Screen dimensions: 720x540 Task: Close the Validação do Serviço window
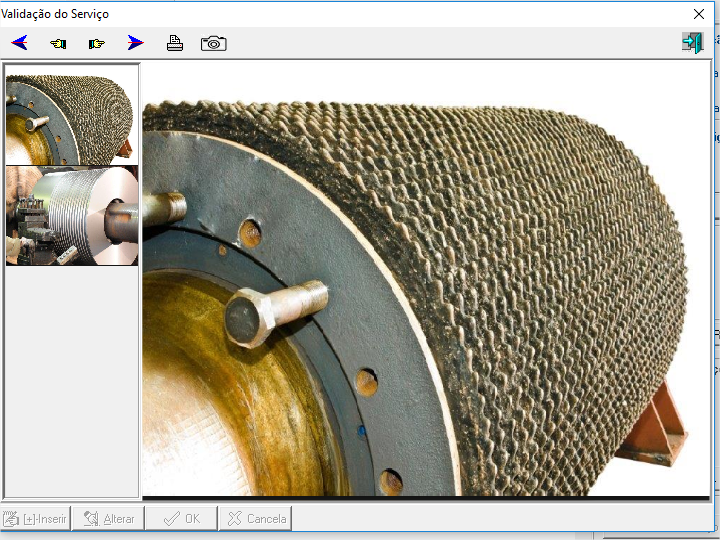[699, 14]
